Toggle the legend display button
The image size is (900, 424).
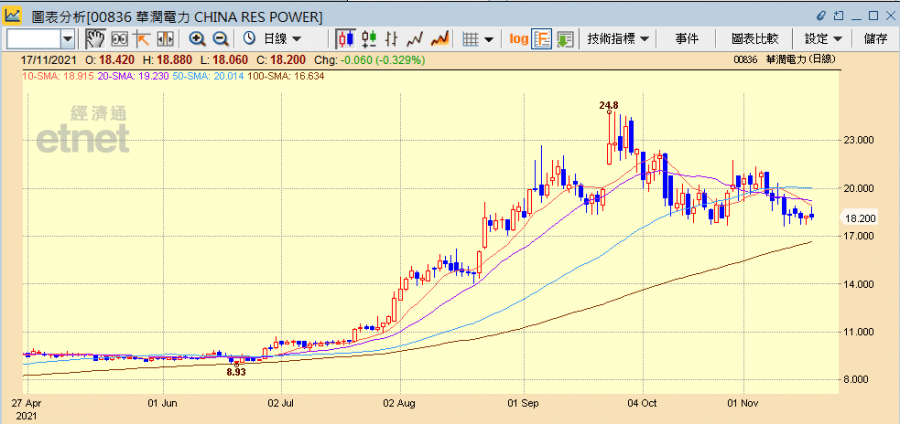point(542,39)
